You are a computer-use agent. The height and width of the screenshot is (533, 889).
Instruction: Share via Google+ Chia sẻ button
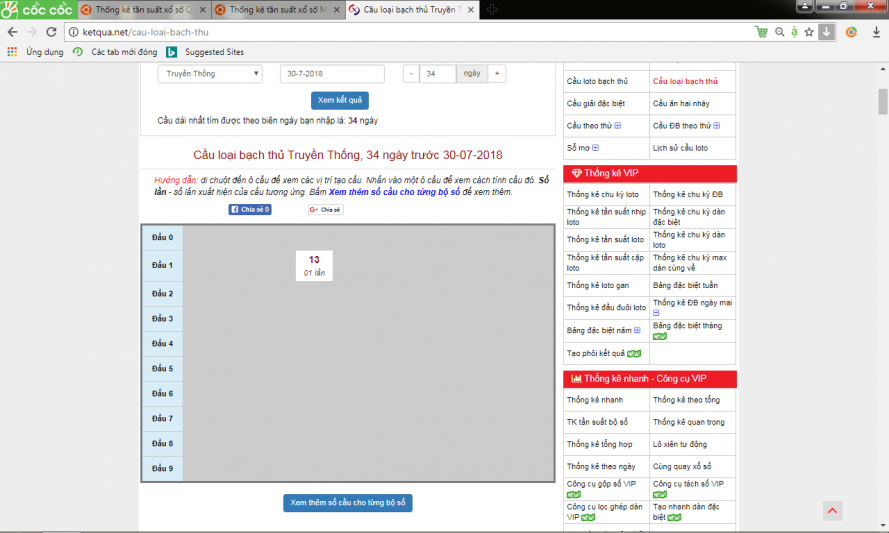pyautogui.click(x=325, y=210)
